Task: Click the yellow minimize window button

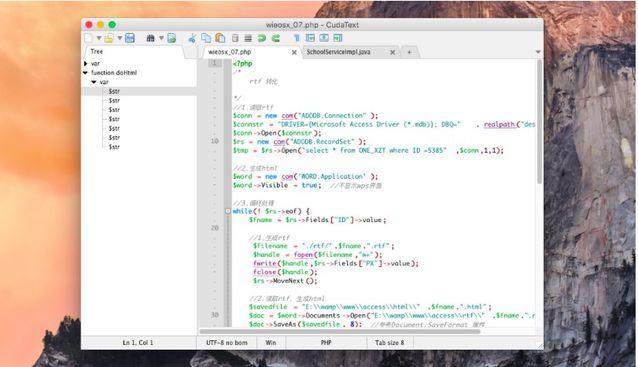Action: (100, 25)
